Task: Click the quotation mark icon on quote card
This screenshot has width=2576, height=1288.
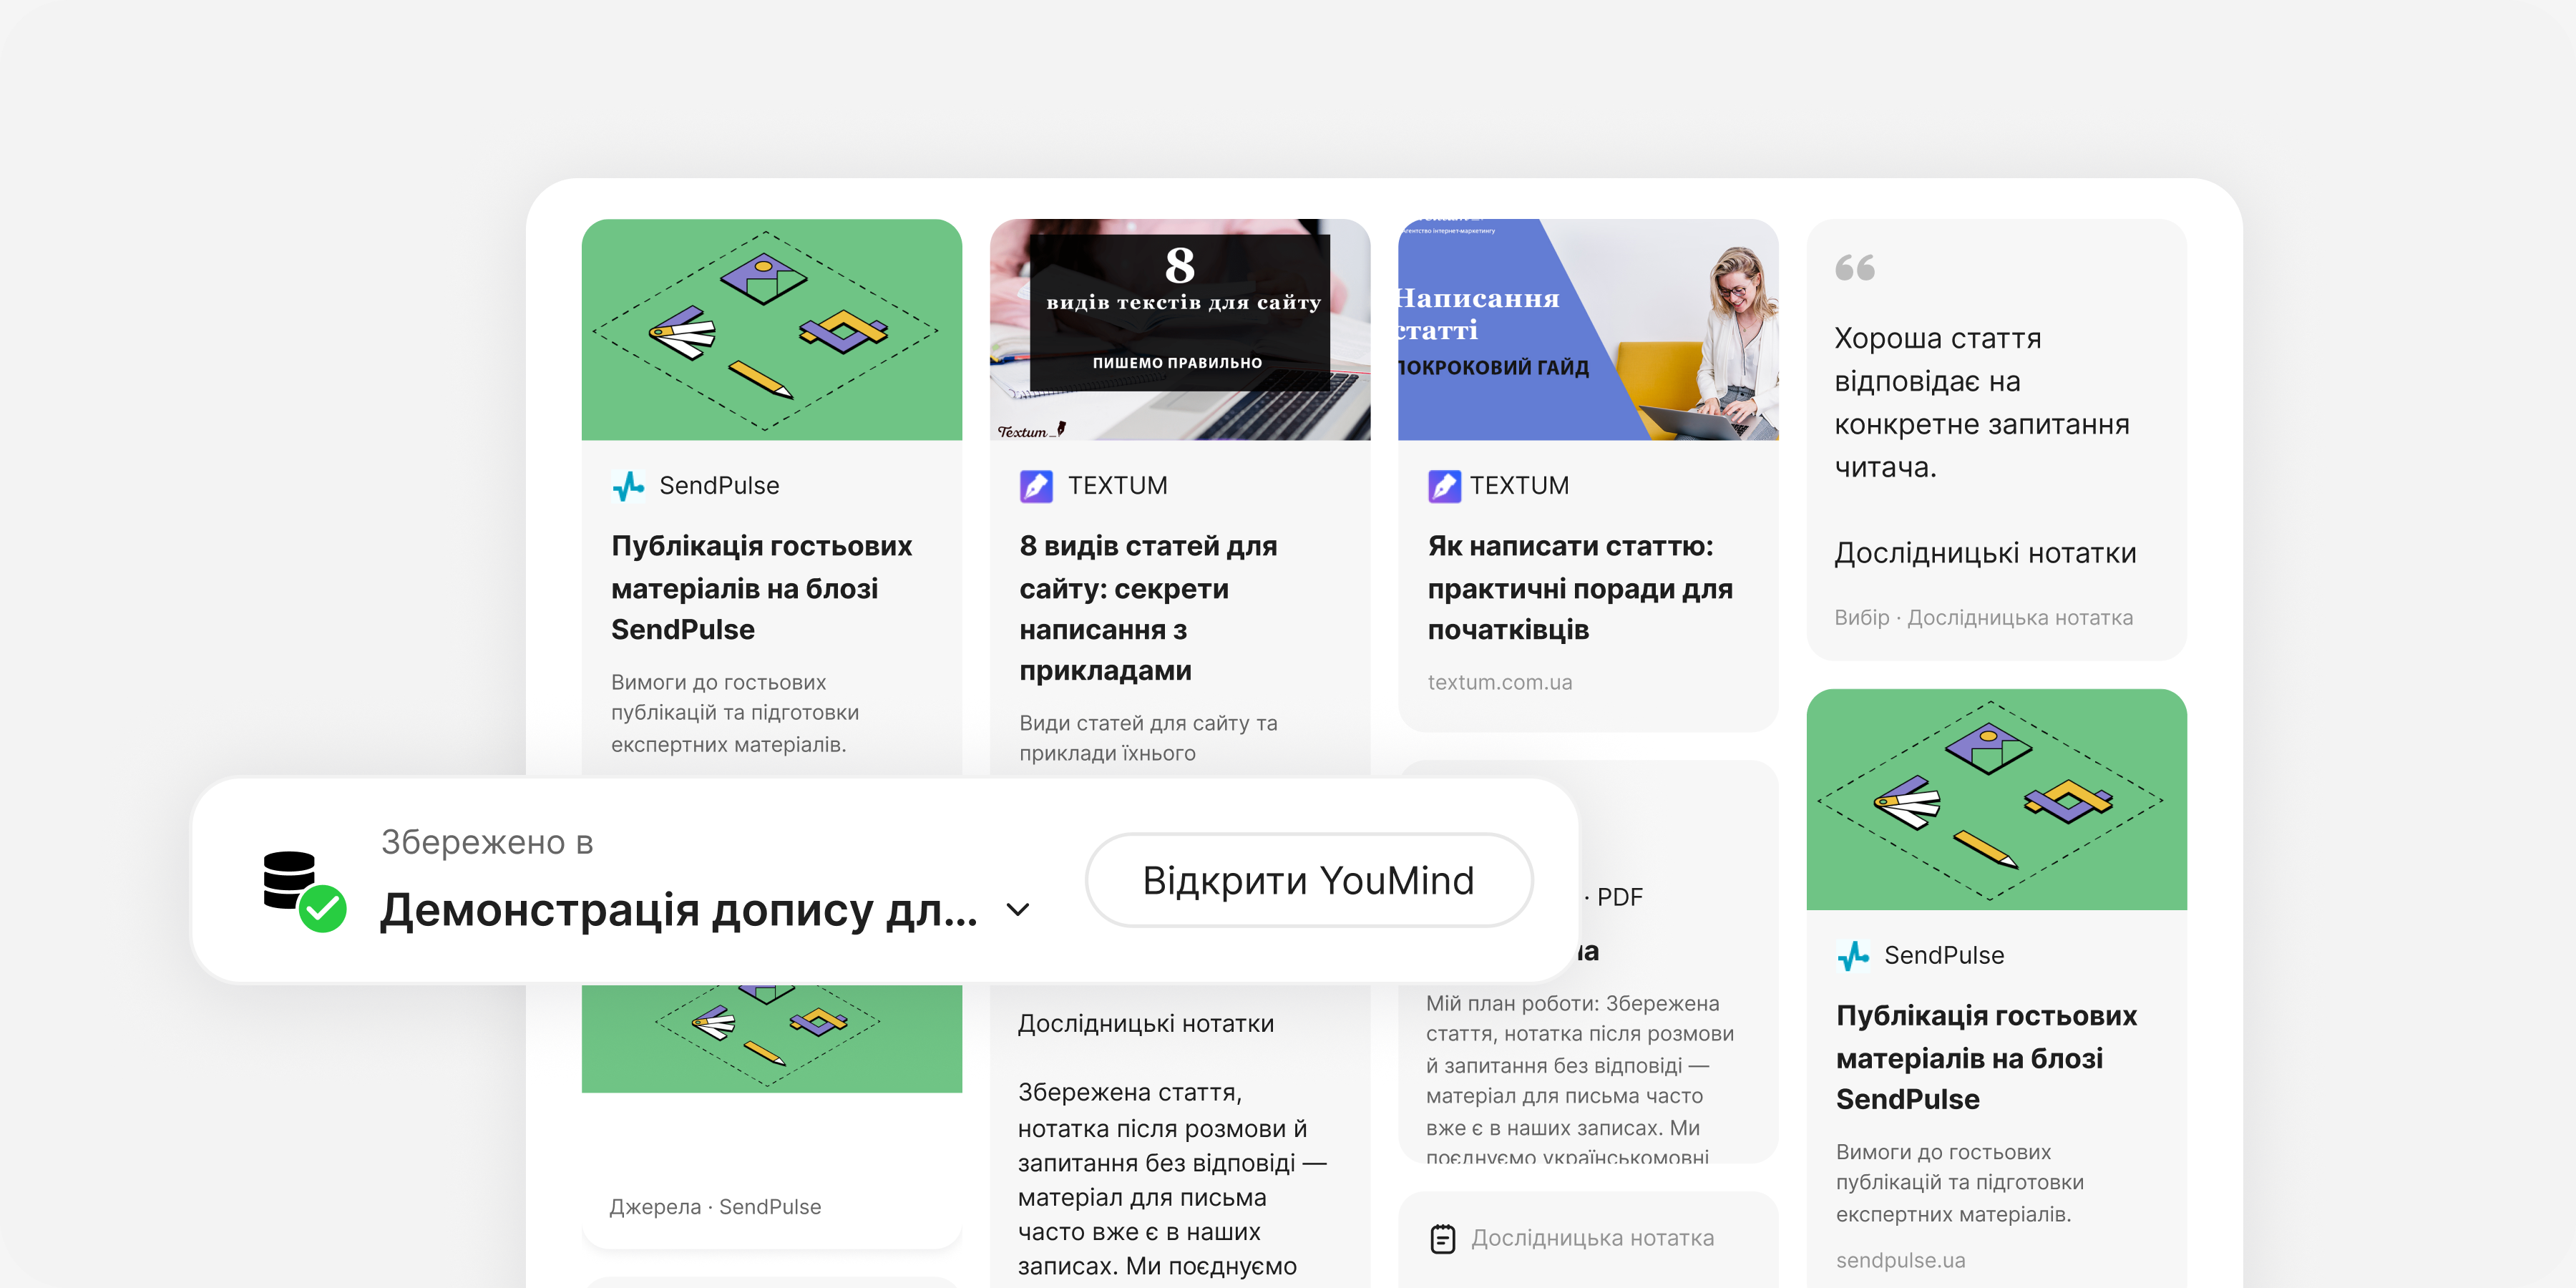Action: [1855, 268]
